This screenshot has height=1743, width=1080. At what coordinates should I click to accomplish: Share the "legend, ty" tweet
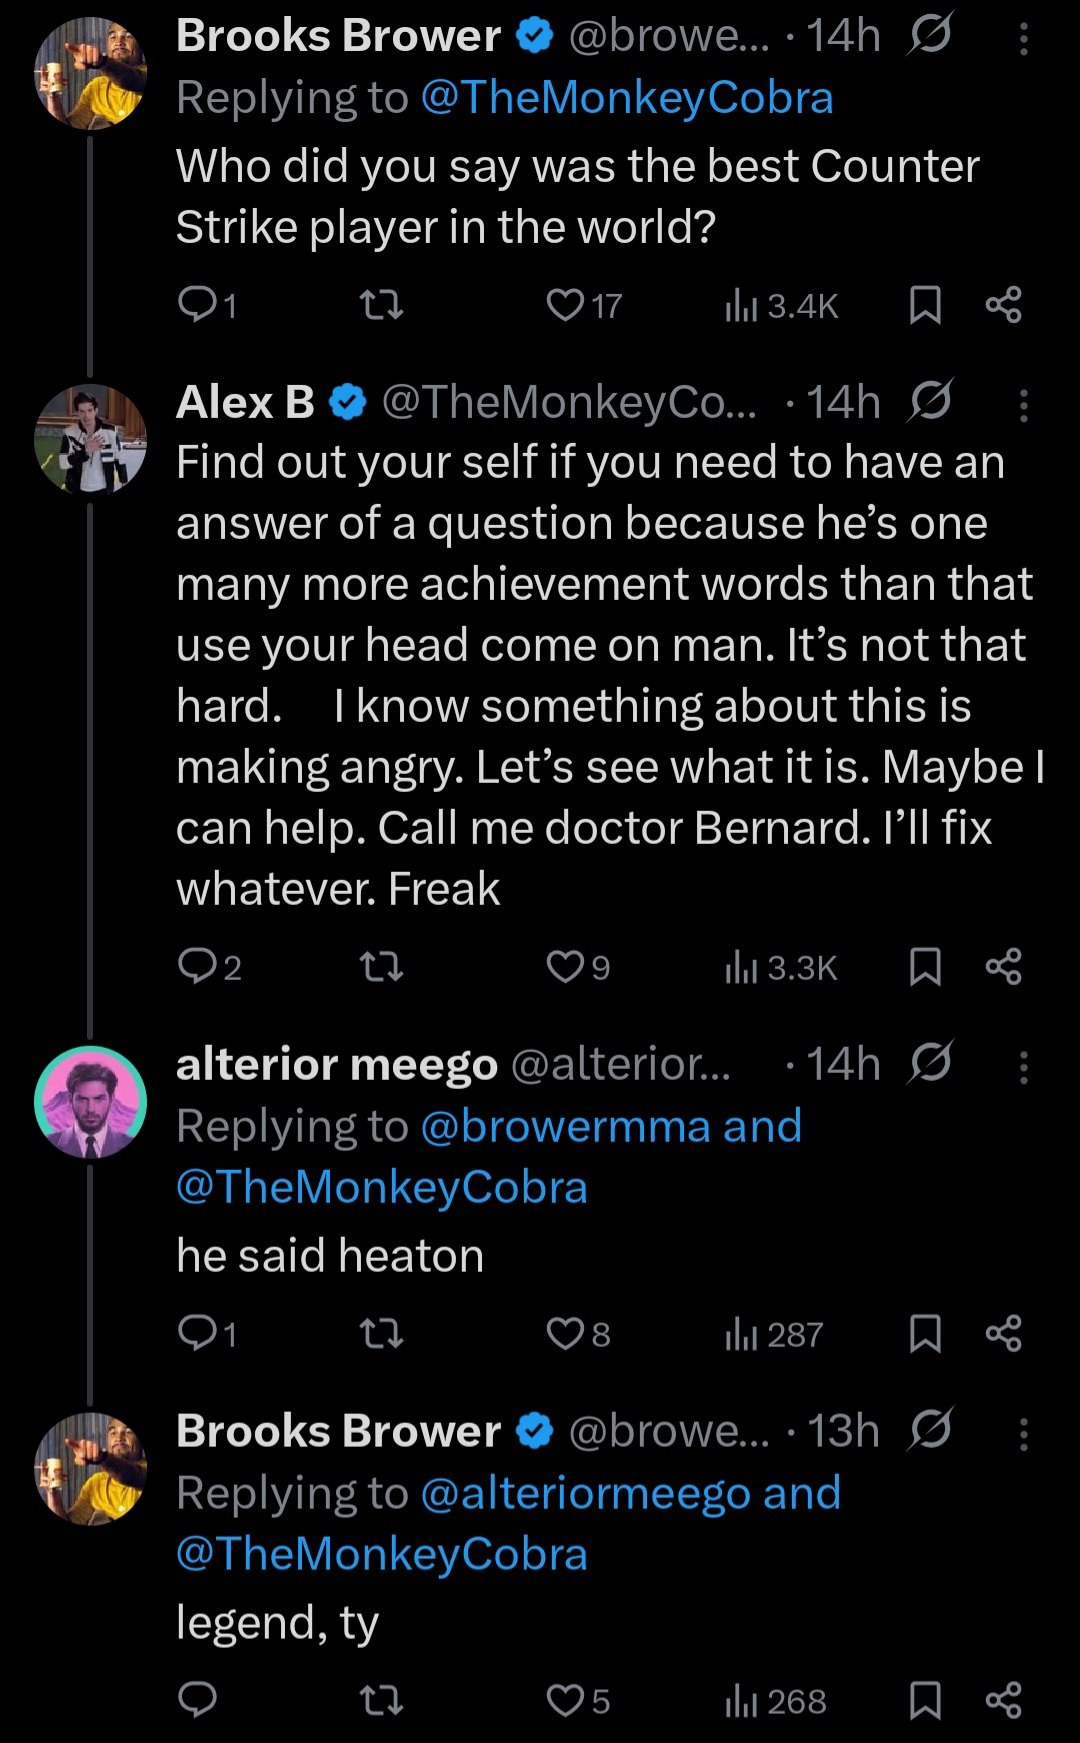pos(1003,1700)
